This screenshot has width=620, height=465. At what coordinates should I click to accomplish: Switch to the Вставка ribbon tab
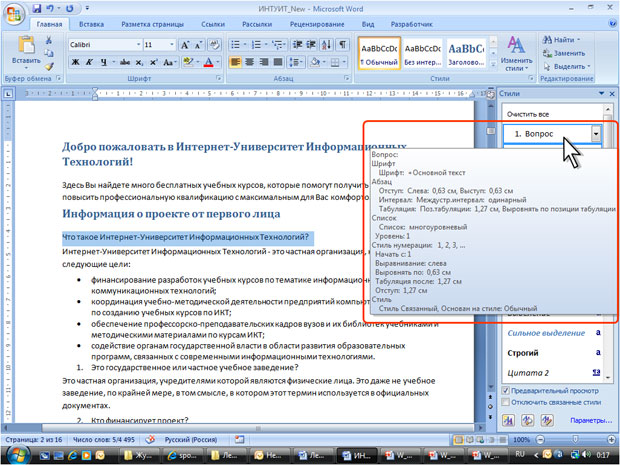91,22
